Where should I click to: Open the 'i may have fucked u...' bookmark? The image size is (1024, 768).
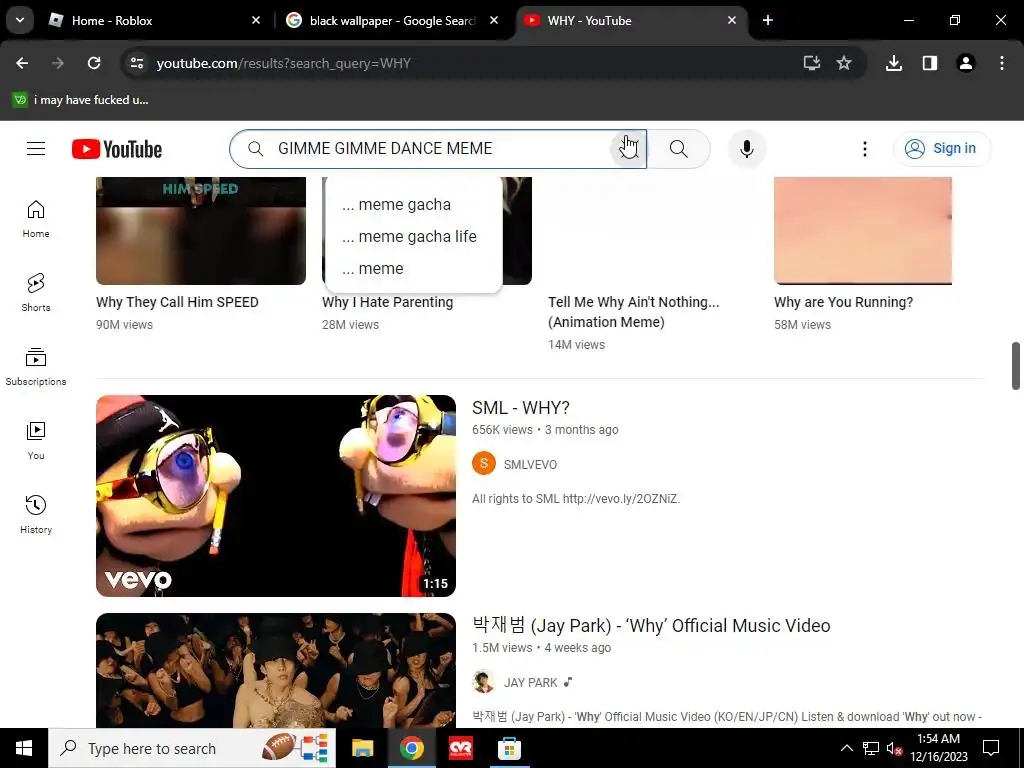[x=82, y=100]
